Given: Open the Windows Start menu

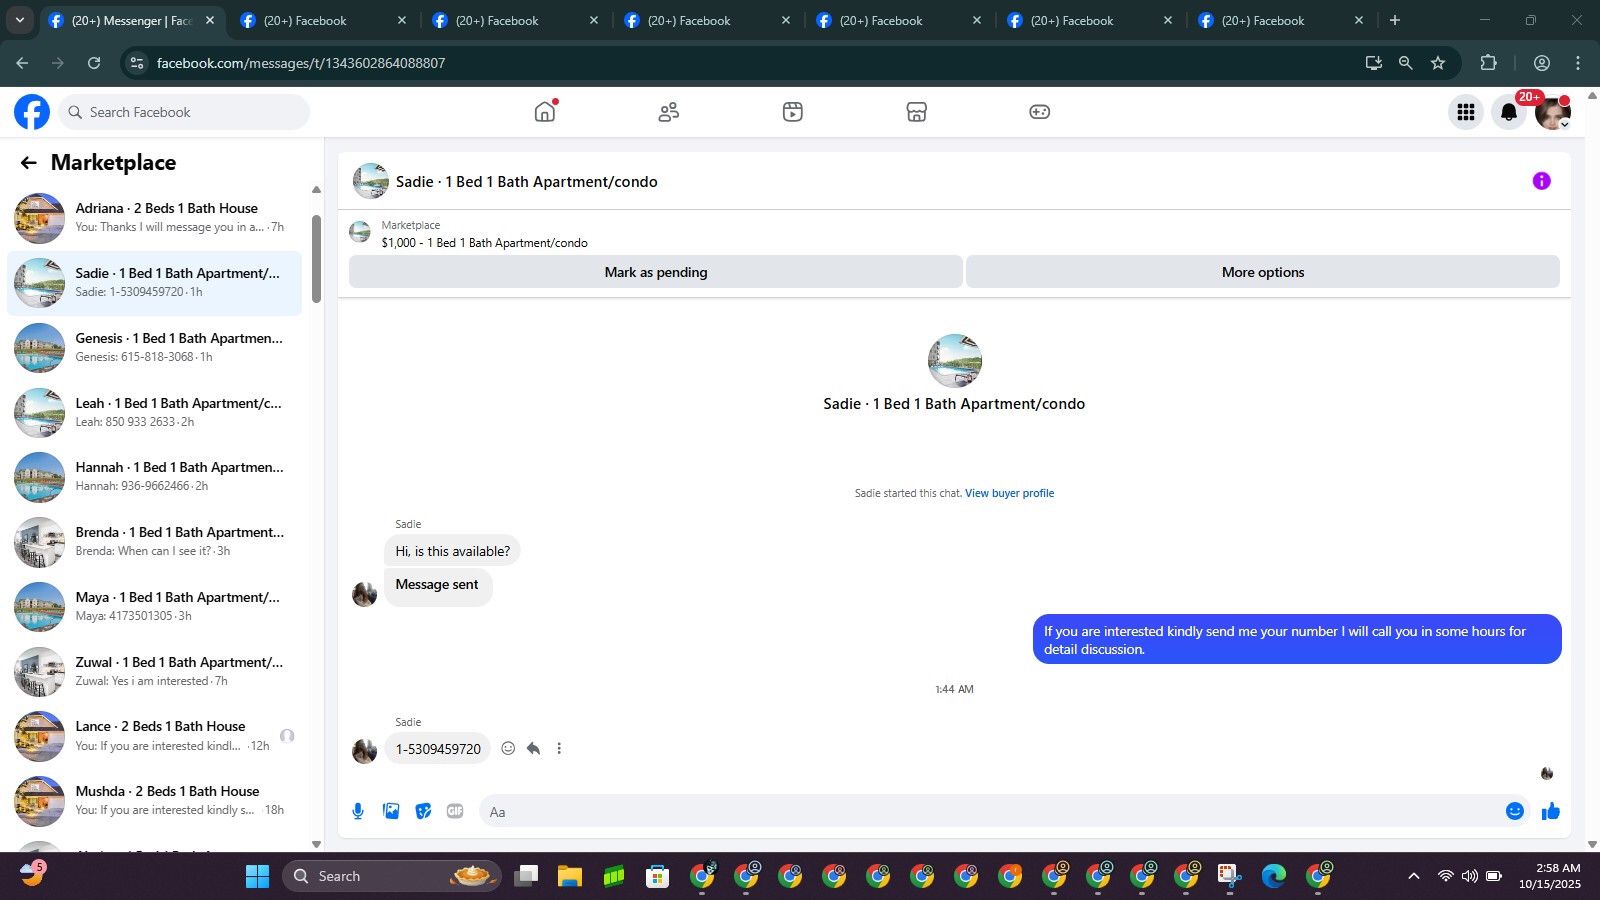Looking at the screenshot, I should pos(257,876).
